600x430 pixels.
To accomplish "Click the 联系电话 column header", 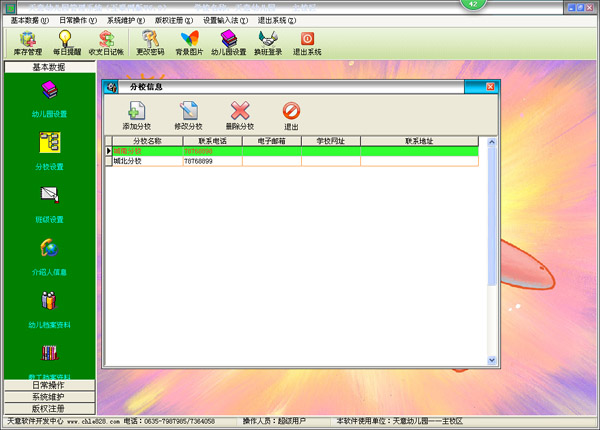I will (211, 142).
